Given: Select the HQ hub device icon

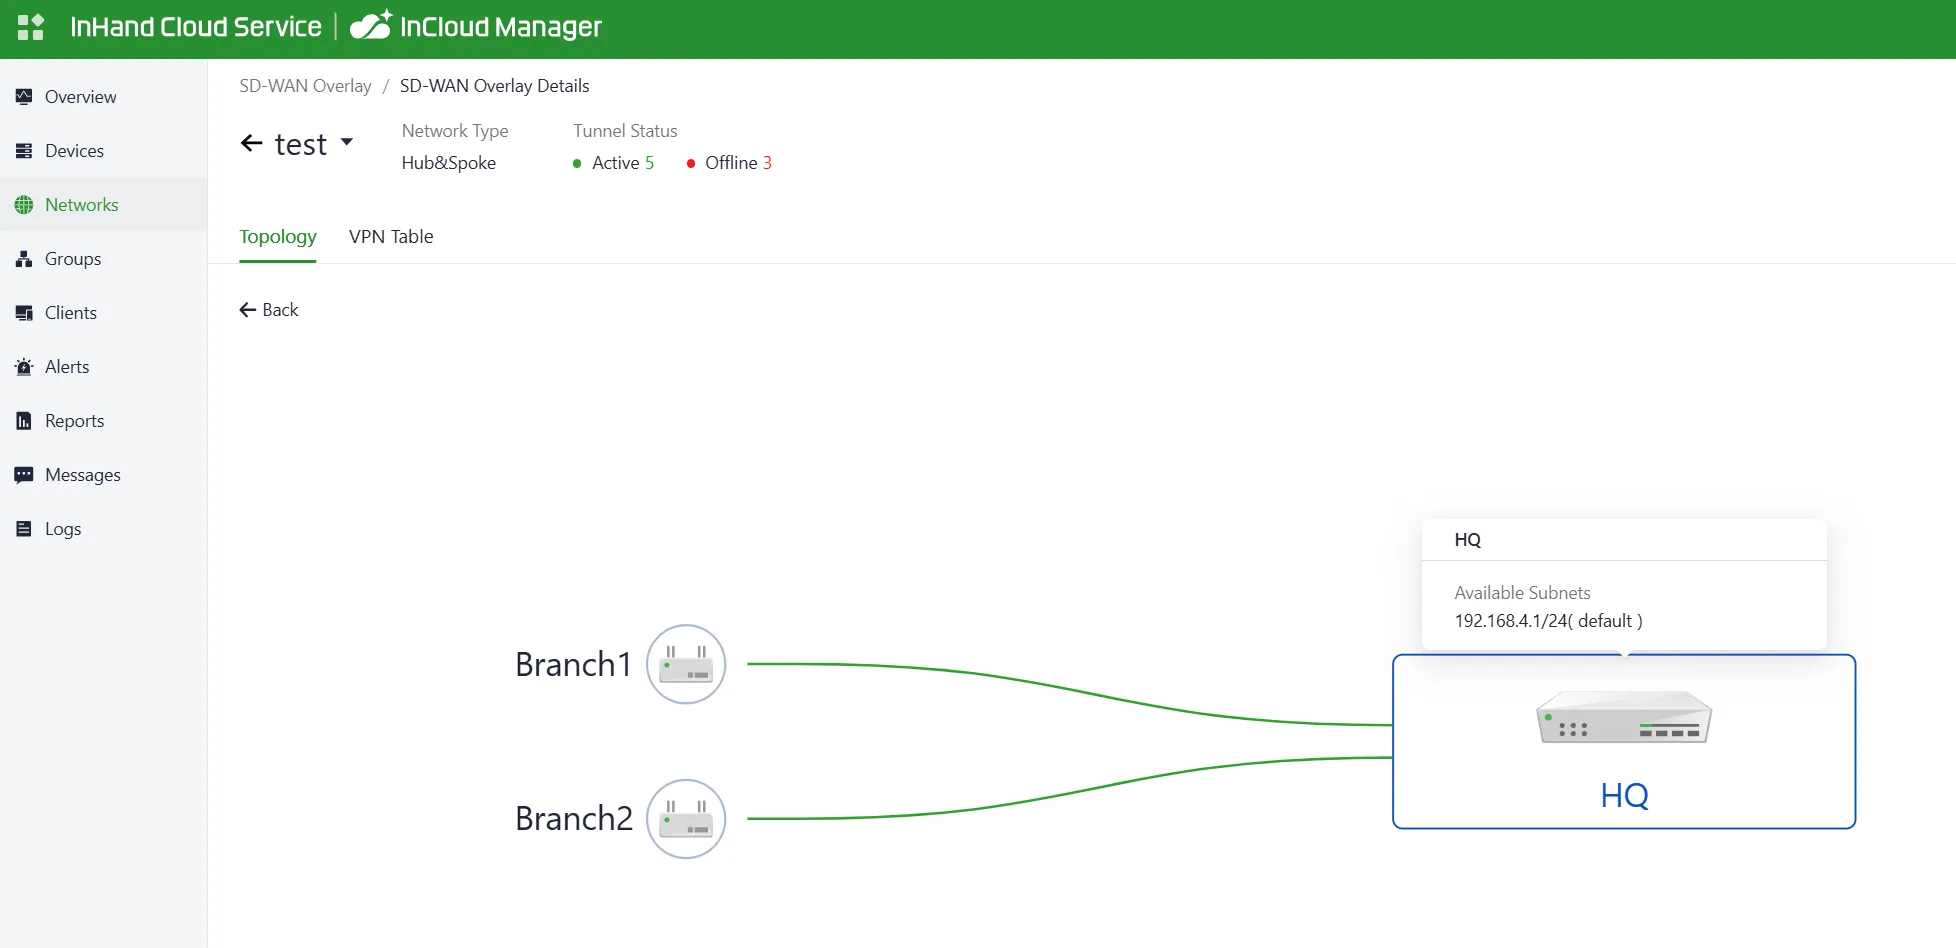Looking at the screenshot, I should (1624, 717).
